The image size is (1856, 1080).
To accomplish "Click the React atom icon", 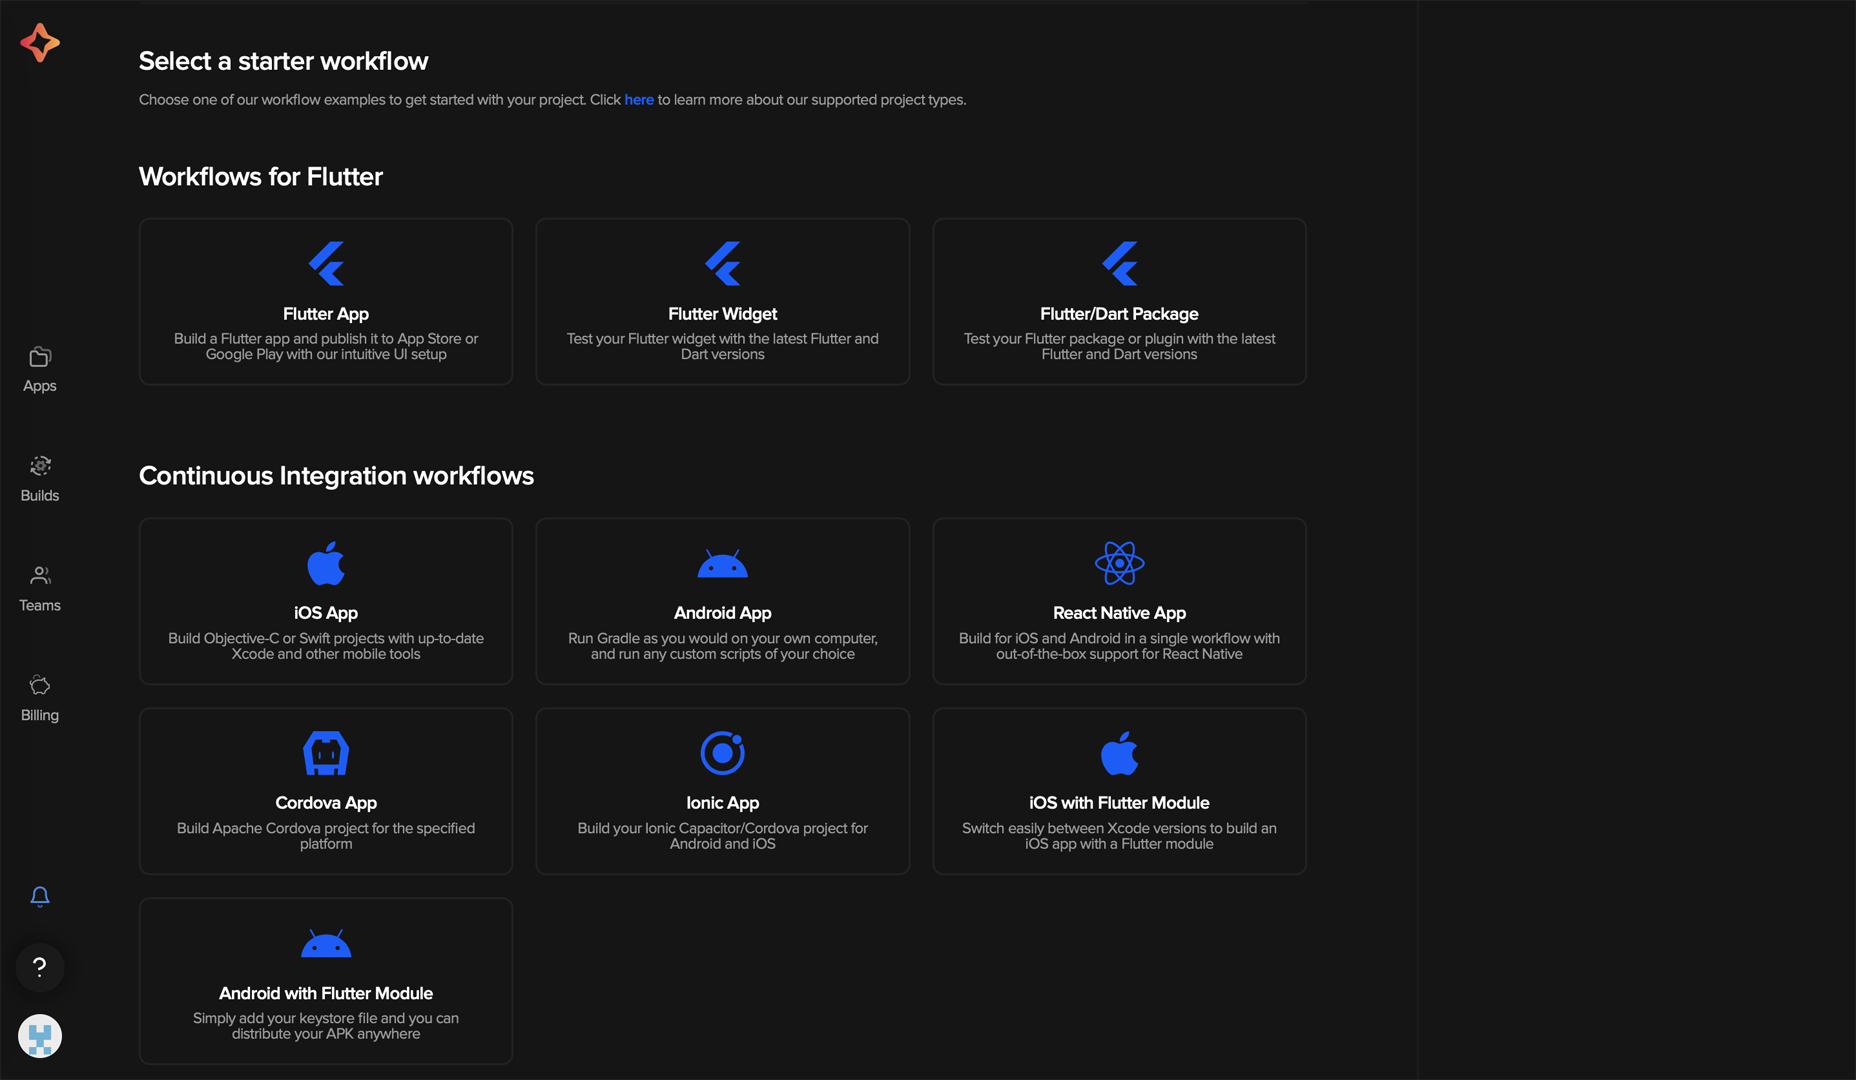I will click(1119, 563).
